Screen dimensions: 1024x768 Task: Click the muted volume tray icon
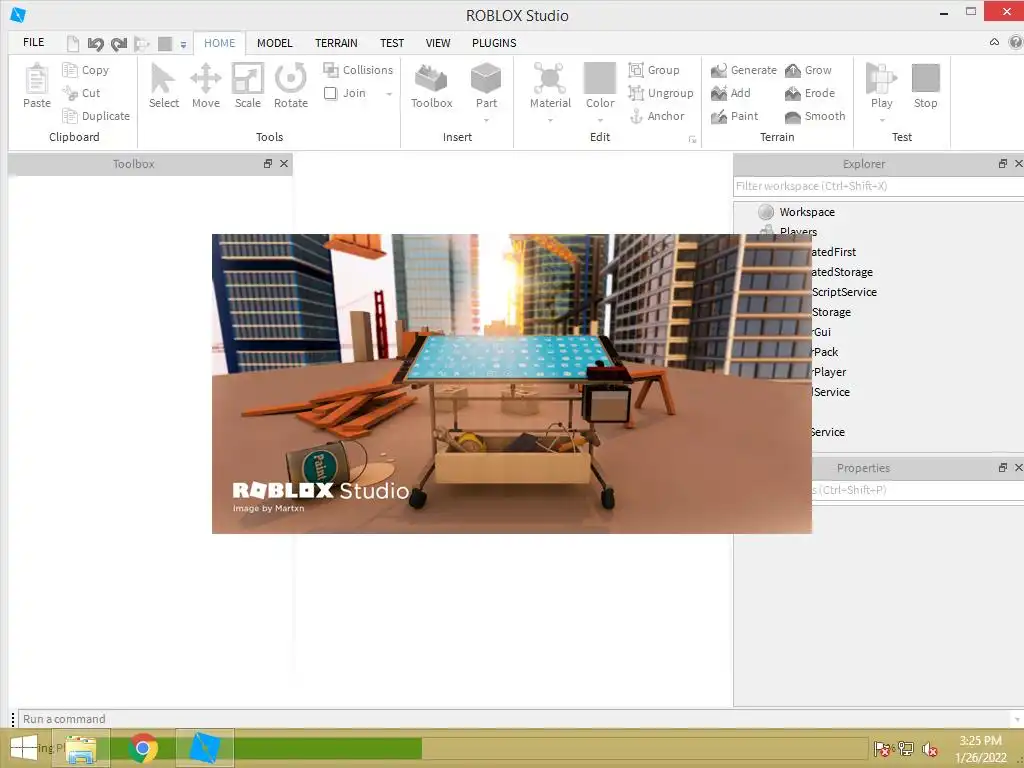click(x=929, y=749)
